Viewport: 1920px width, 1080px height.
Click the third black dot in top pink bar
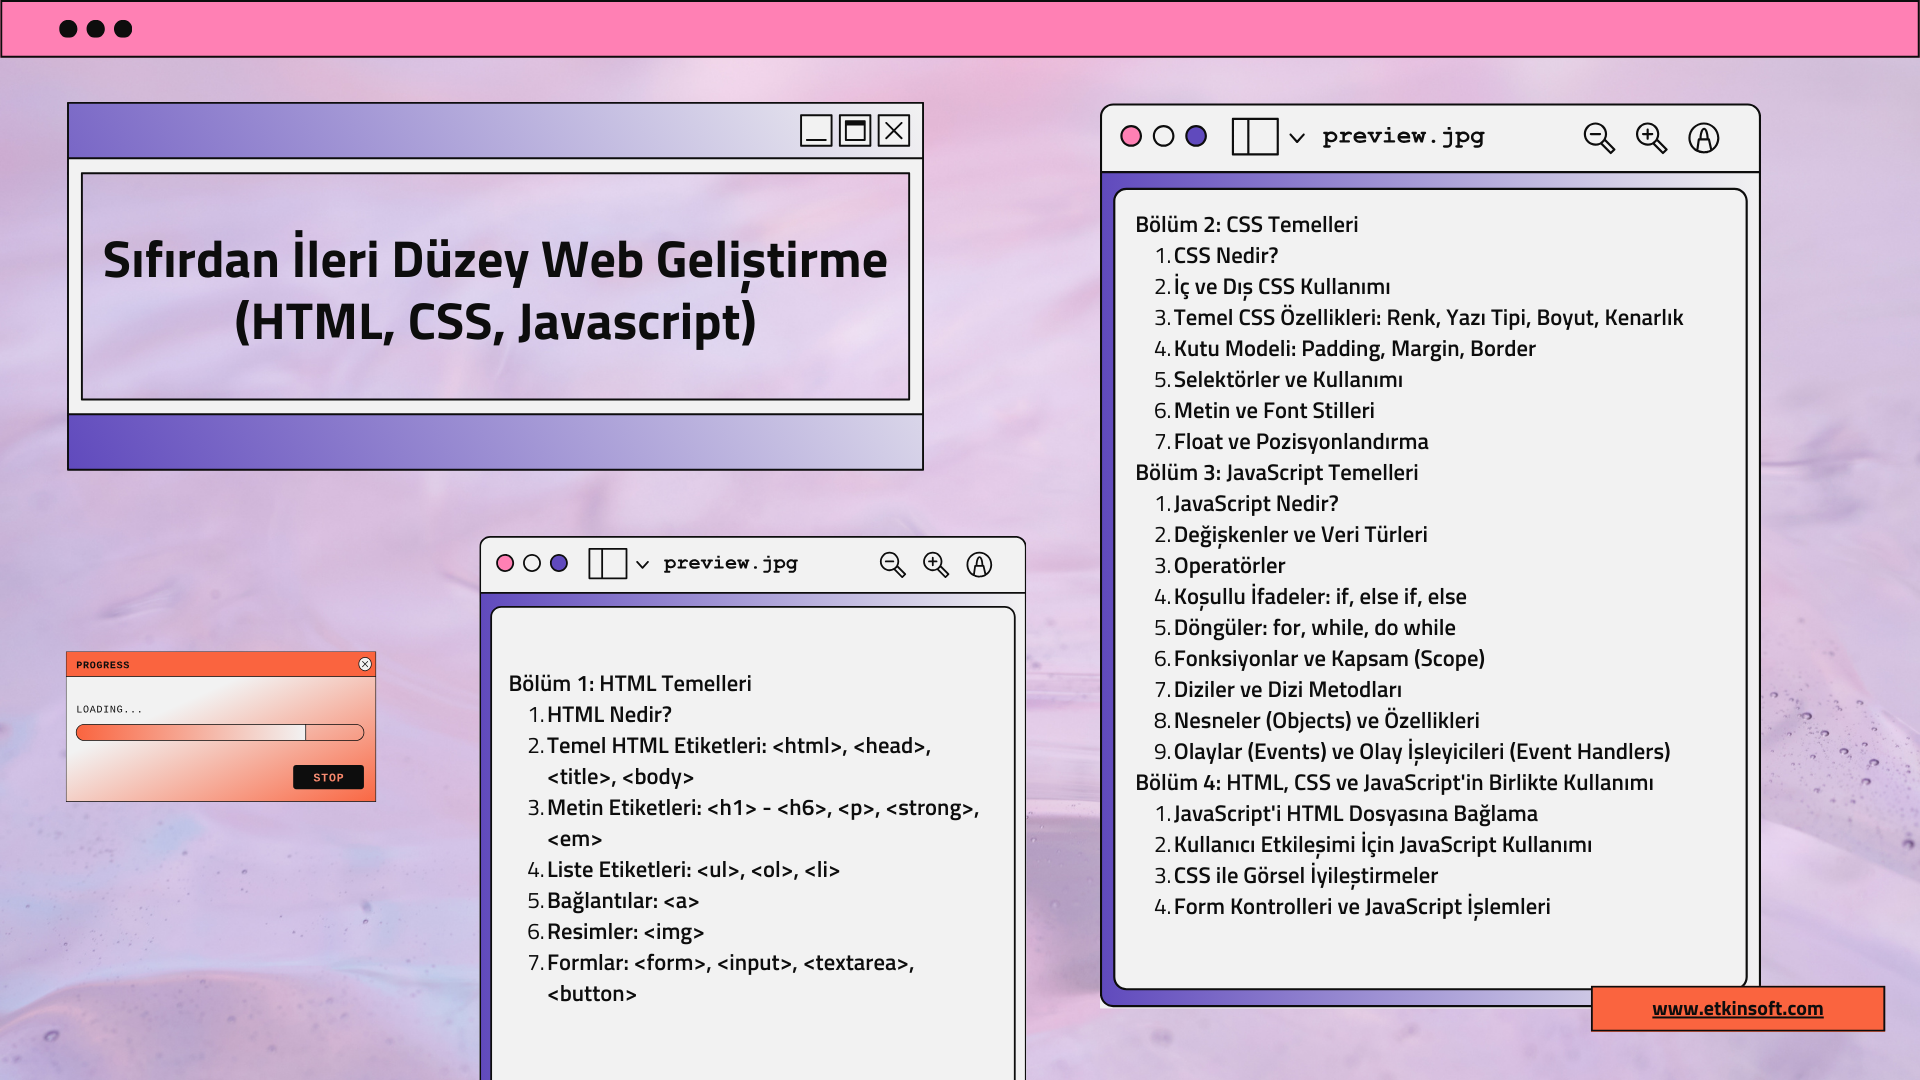[123, 29]
